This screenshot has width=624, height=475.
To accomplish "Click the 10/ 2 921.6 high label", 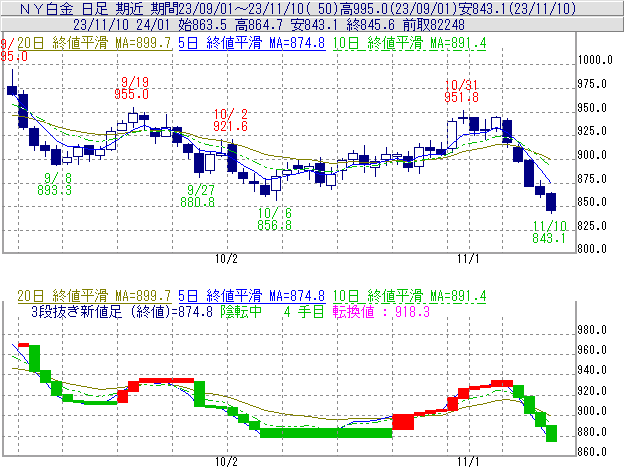I will point(230,120).
